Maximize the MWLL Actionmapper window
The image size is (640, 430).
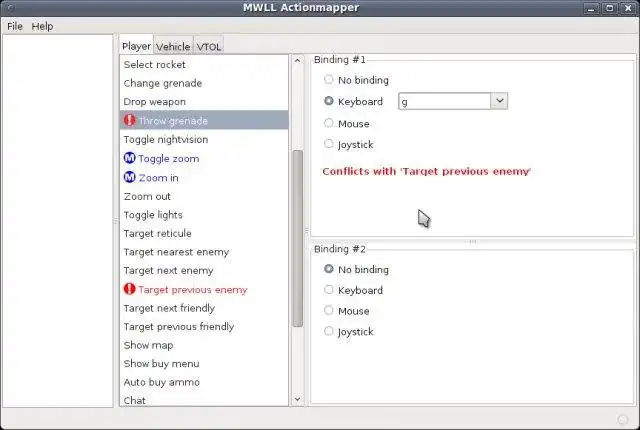(x=610, y=8)
